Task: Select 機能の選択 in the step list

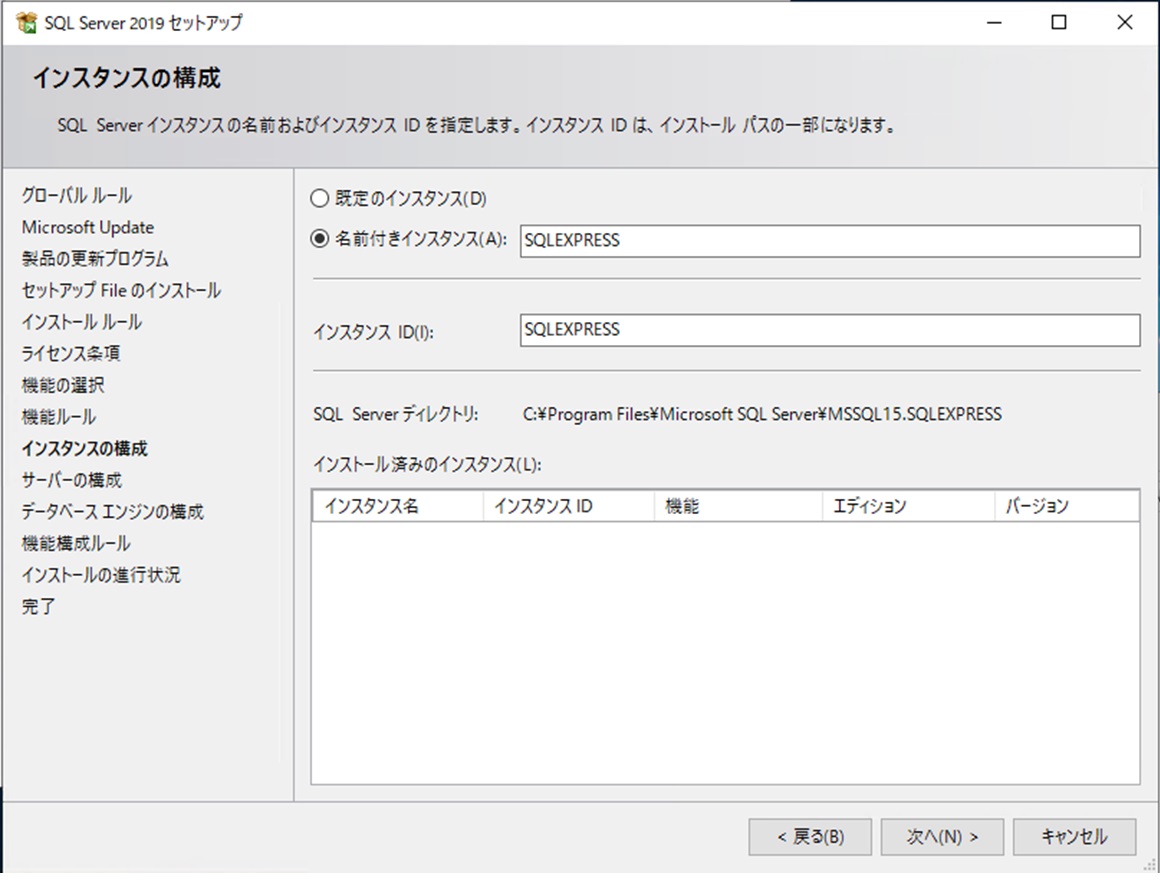Action: (63, 386)
